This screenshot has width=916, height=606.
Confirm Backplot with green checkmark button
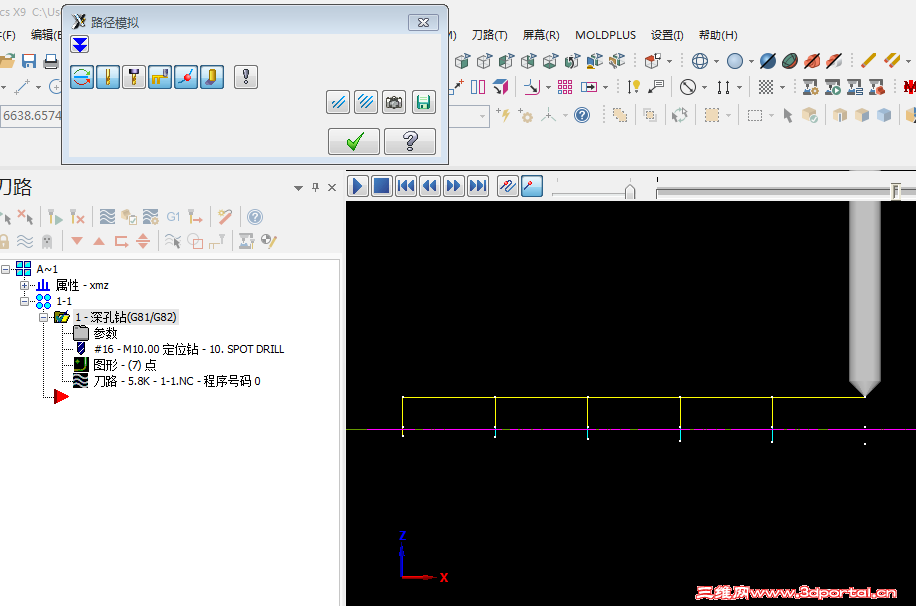(354, 141)
